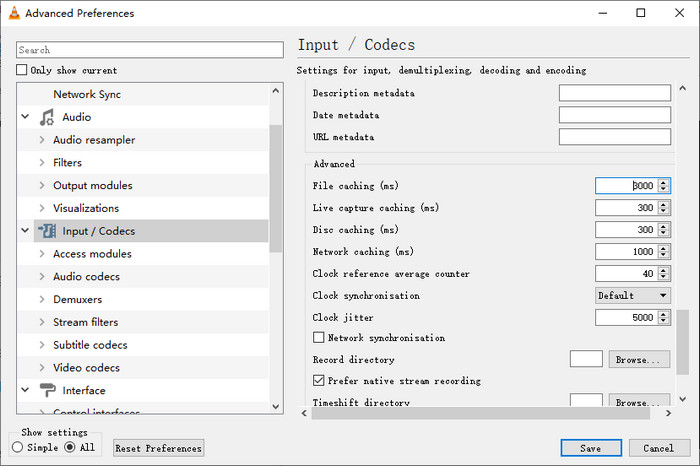This screenshot has width=700, height=466.
Task: Select the All show settings radio
Action: tap(70, 447)
